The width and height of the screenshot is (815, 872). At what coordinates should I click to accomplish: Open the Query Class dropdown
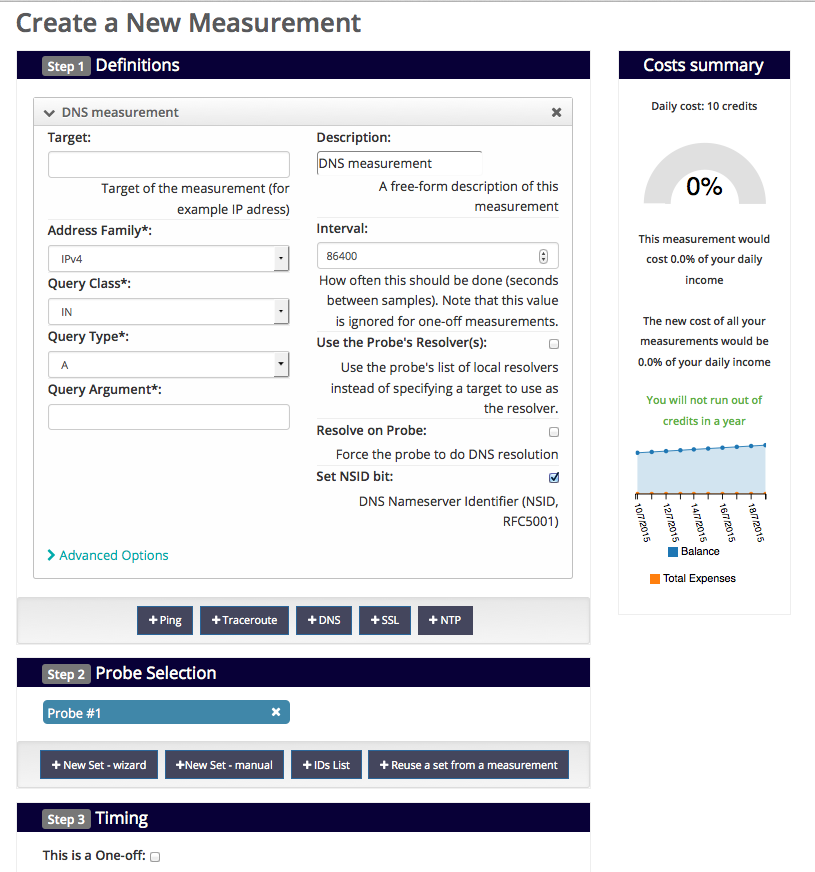click(x=168, y=311)
